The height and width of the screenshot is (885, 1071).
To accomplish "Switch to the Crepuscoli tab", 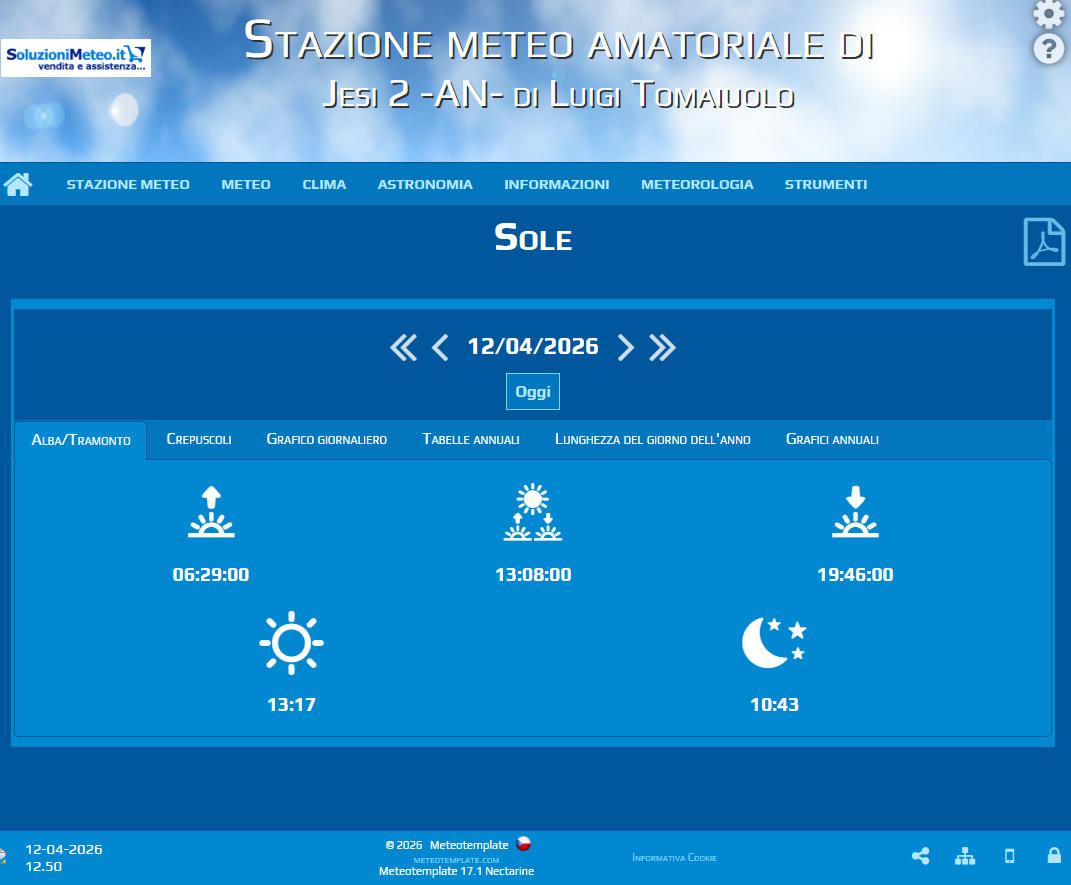I will [199, 440].
